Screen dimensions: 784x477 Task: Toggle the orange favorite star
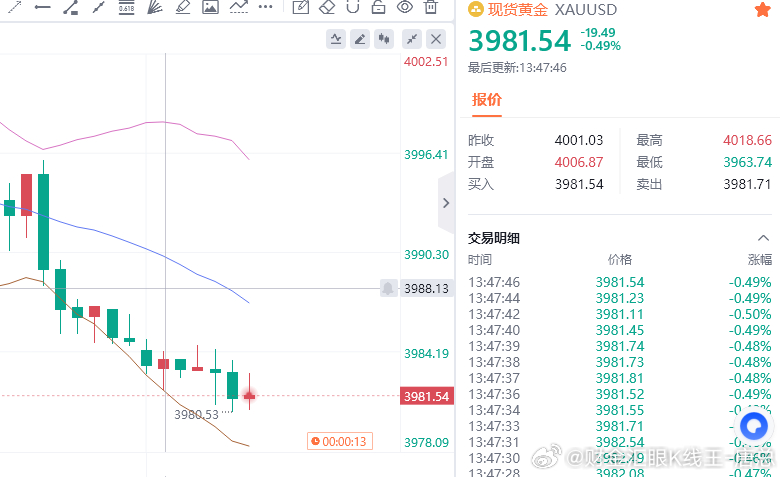tap(762, 9)
